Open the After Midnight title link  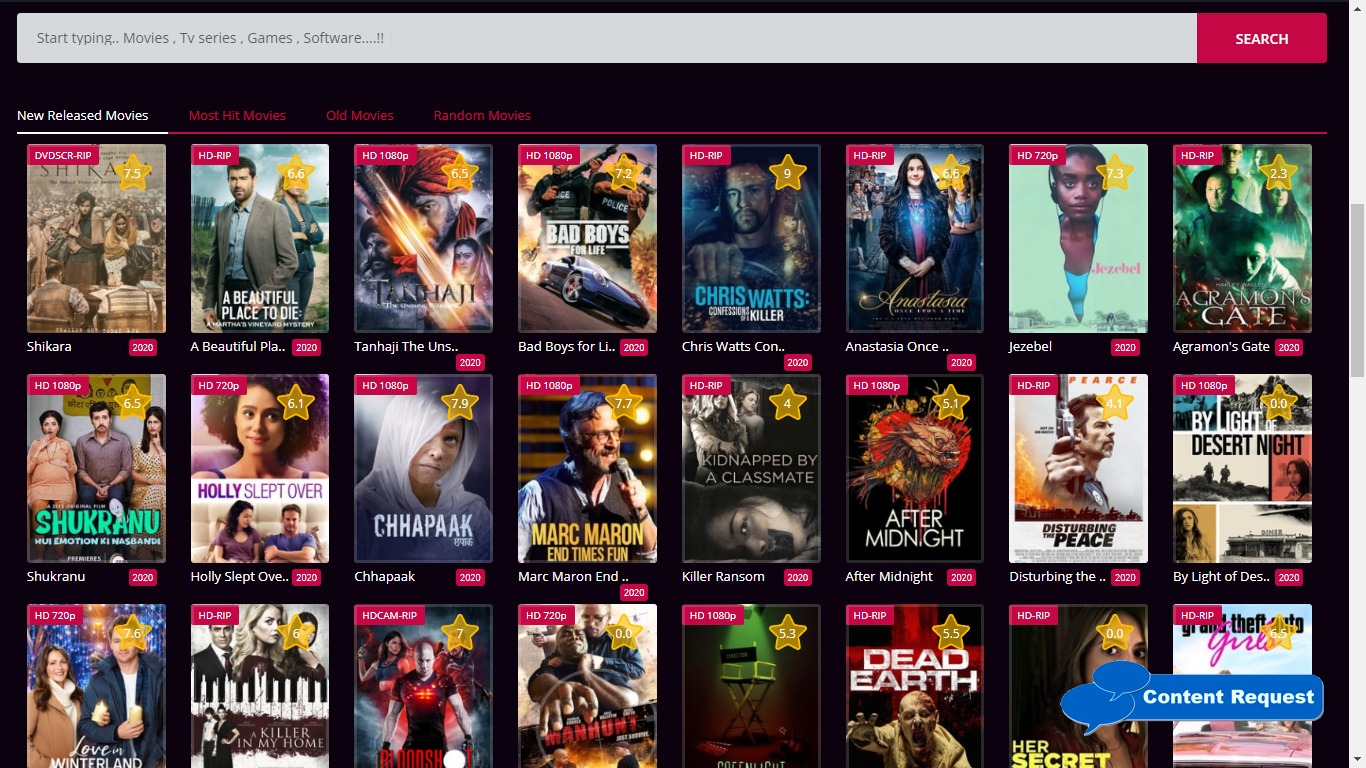888,577
